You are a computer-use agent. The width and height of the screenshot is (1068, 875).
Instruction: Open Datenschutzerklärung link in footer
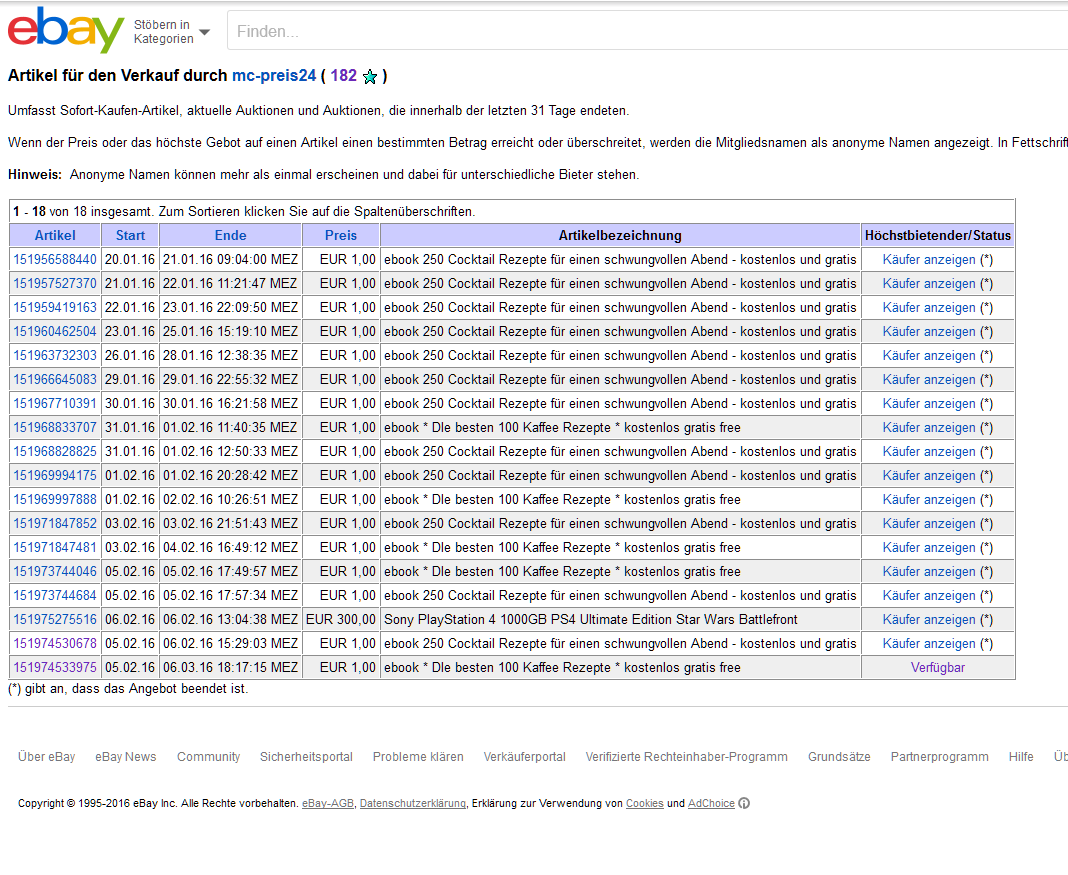pyautogui.click(x=412, y=804)
